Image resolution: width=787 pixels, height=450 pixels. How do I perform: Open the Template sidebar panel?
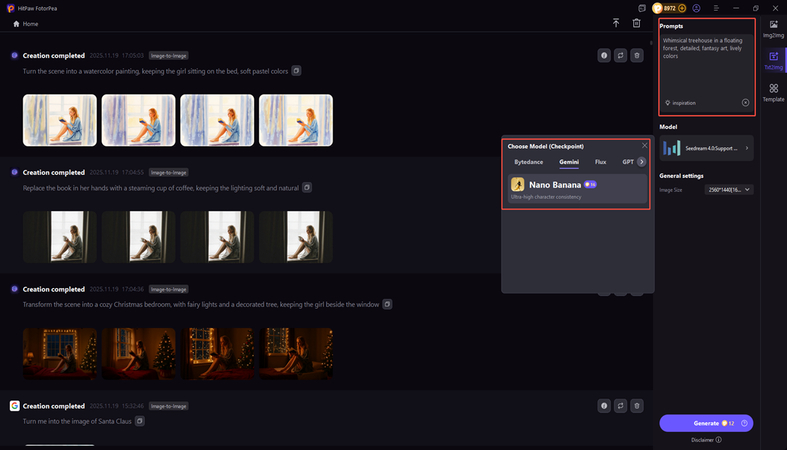[x=773, y=93]
